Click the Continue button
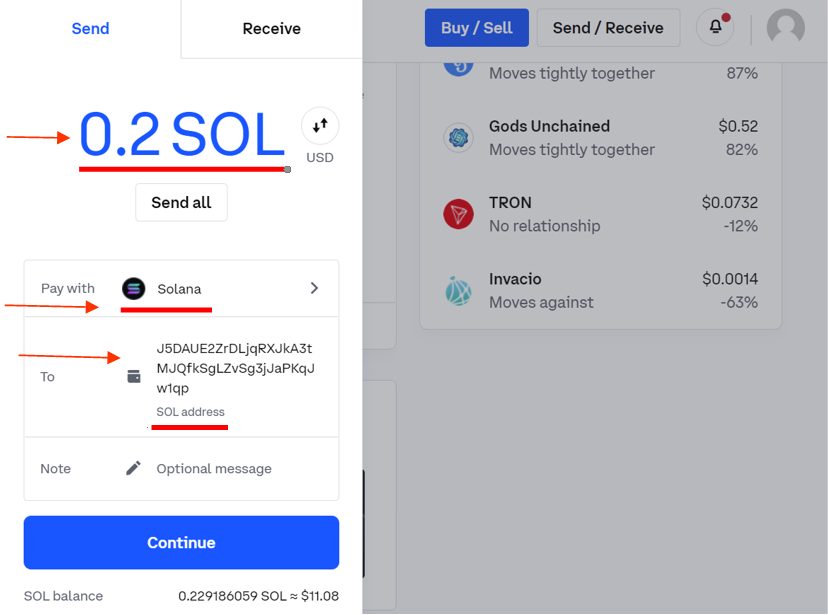This screenshot has width=828, height=615. point(181,542)
